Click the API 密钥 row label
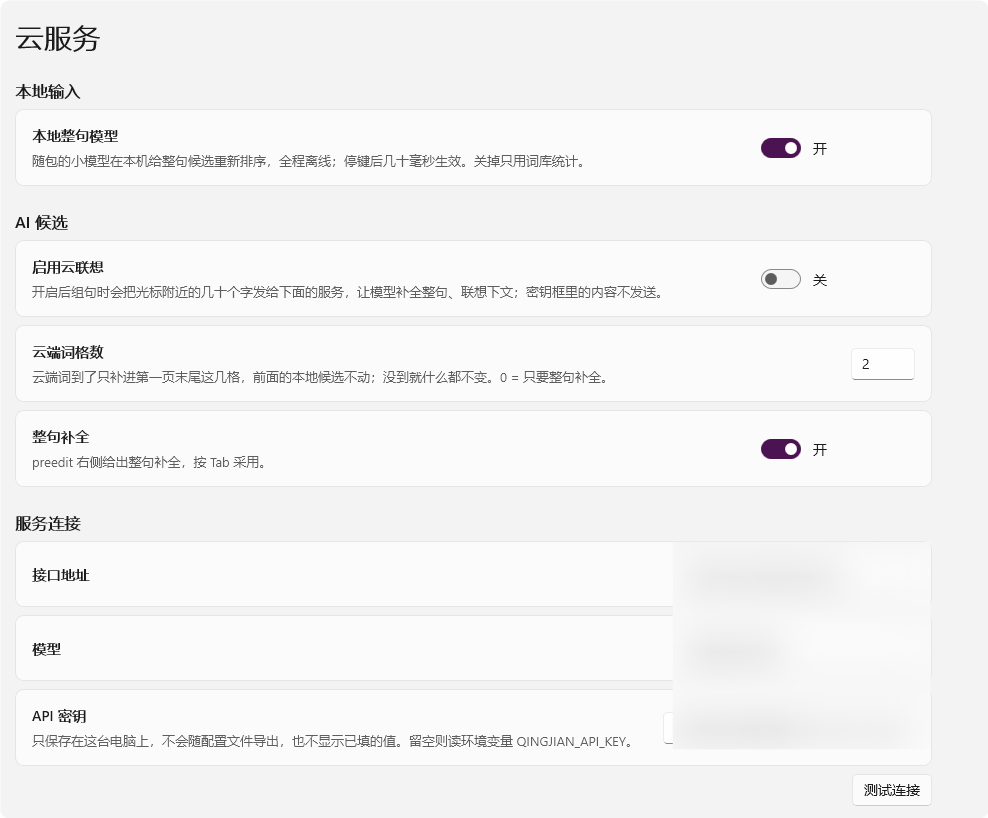This screenshot has width=988, height=818. [x=59, y=717]
